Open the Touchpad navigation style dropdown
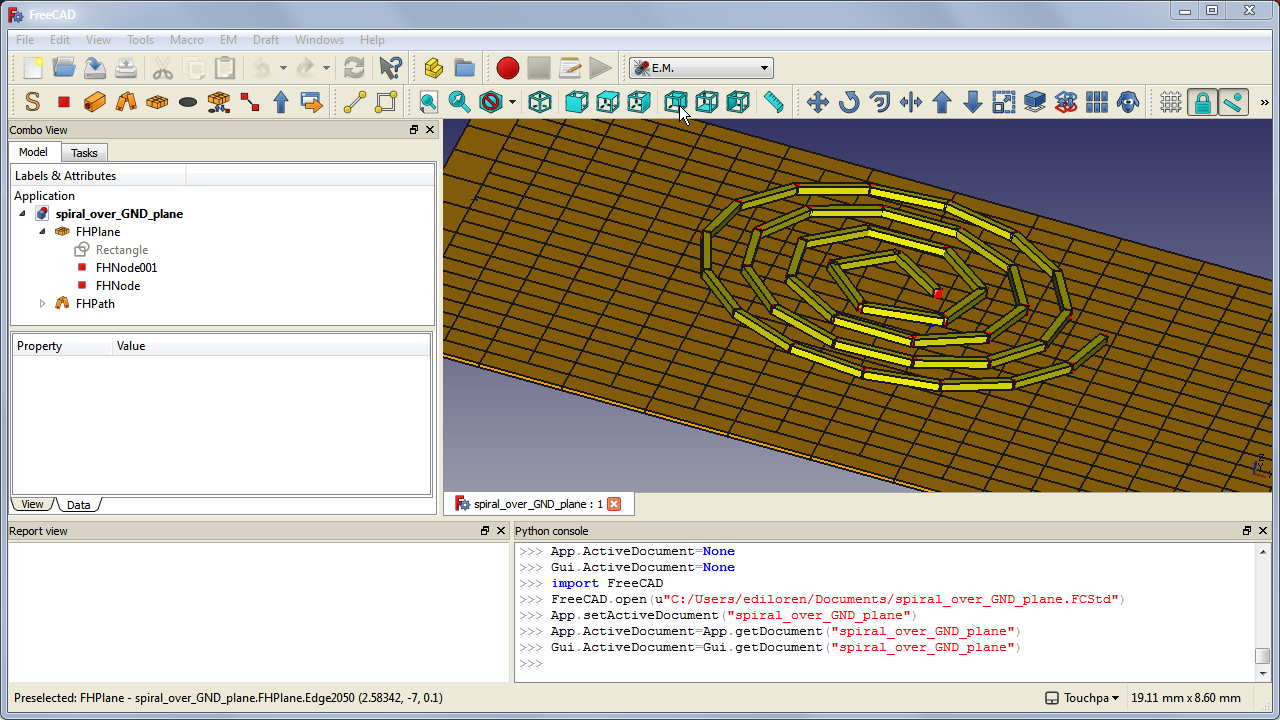The height and width of the screenshot is (720, 1280). pyautogui.click(x=1082, y=698)
